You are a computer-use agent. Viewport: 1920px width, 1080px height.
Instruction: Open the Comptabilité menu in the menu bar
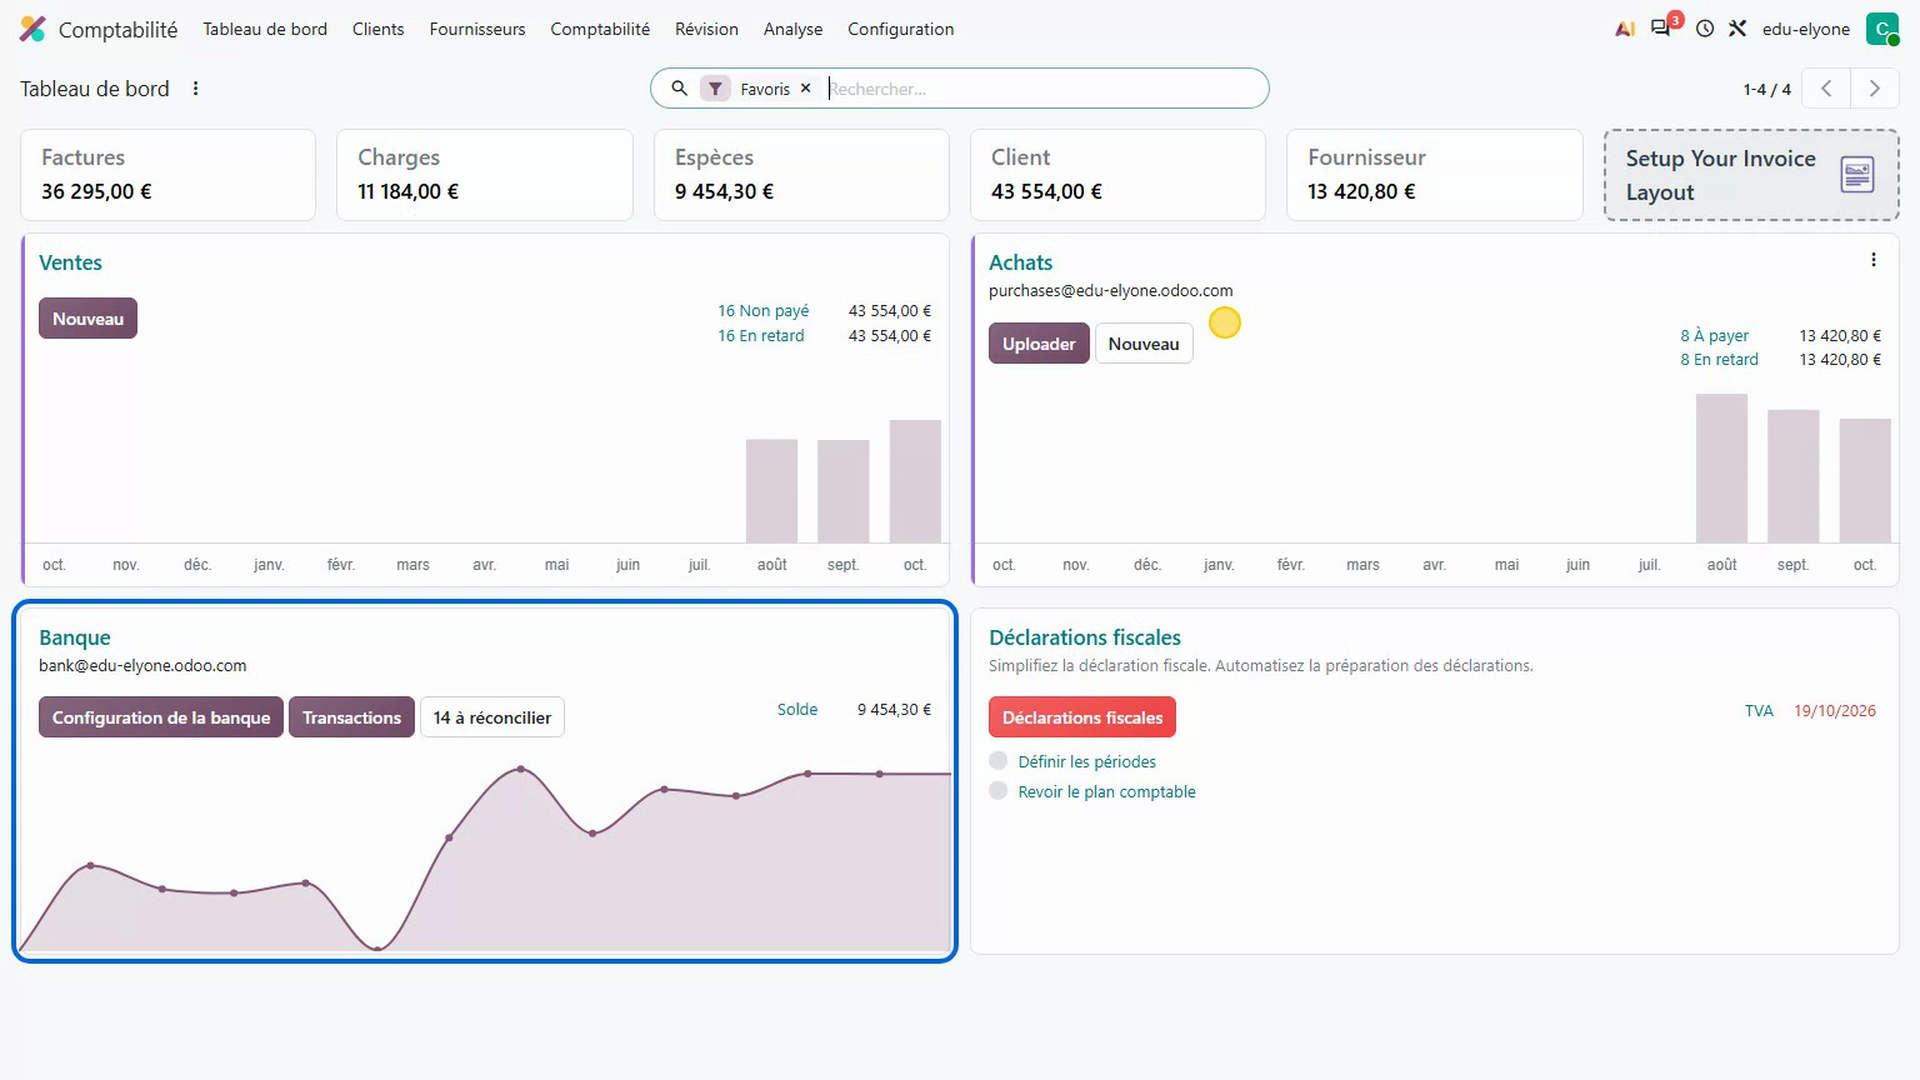point(600,29)
